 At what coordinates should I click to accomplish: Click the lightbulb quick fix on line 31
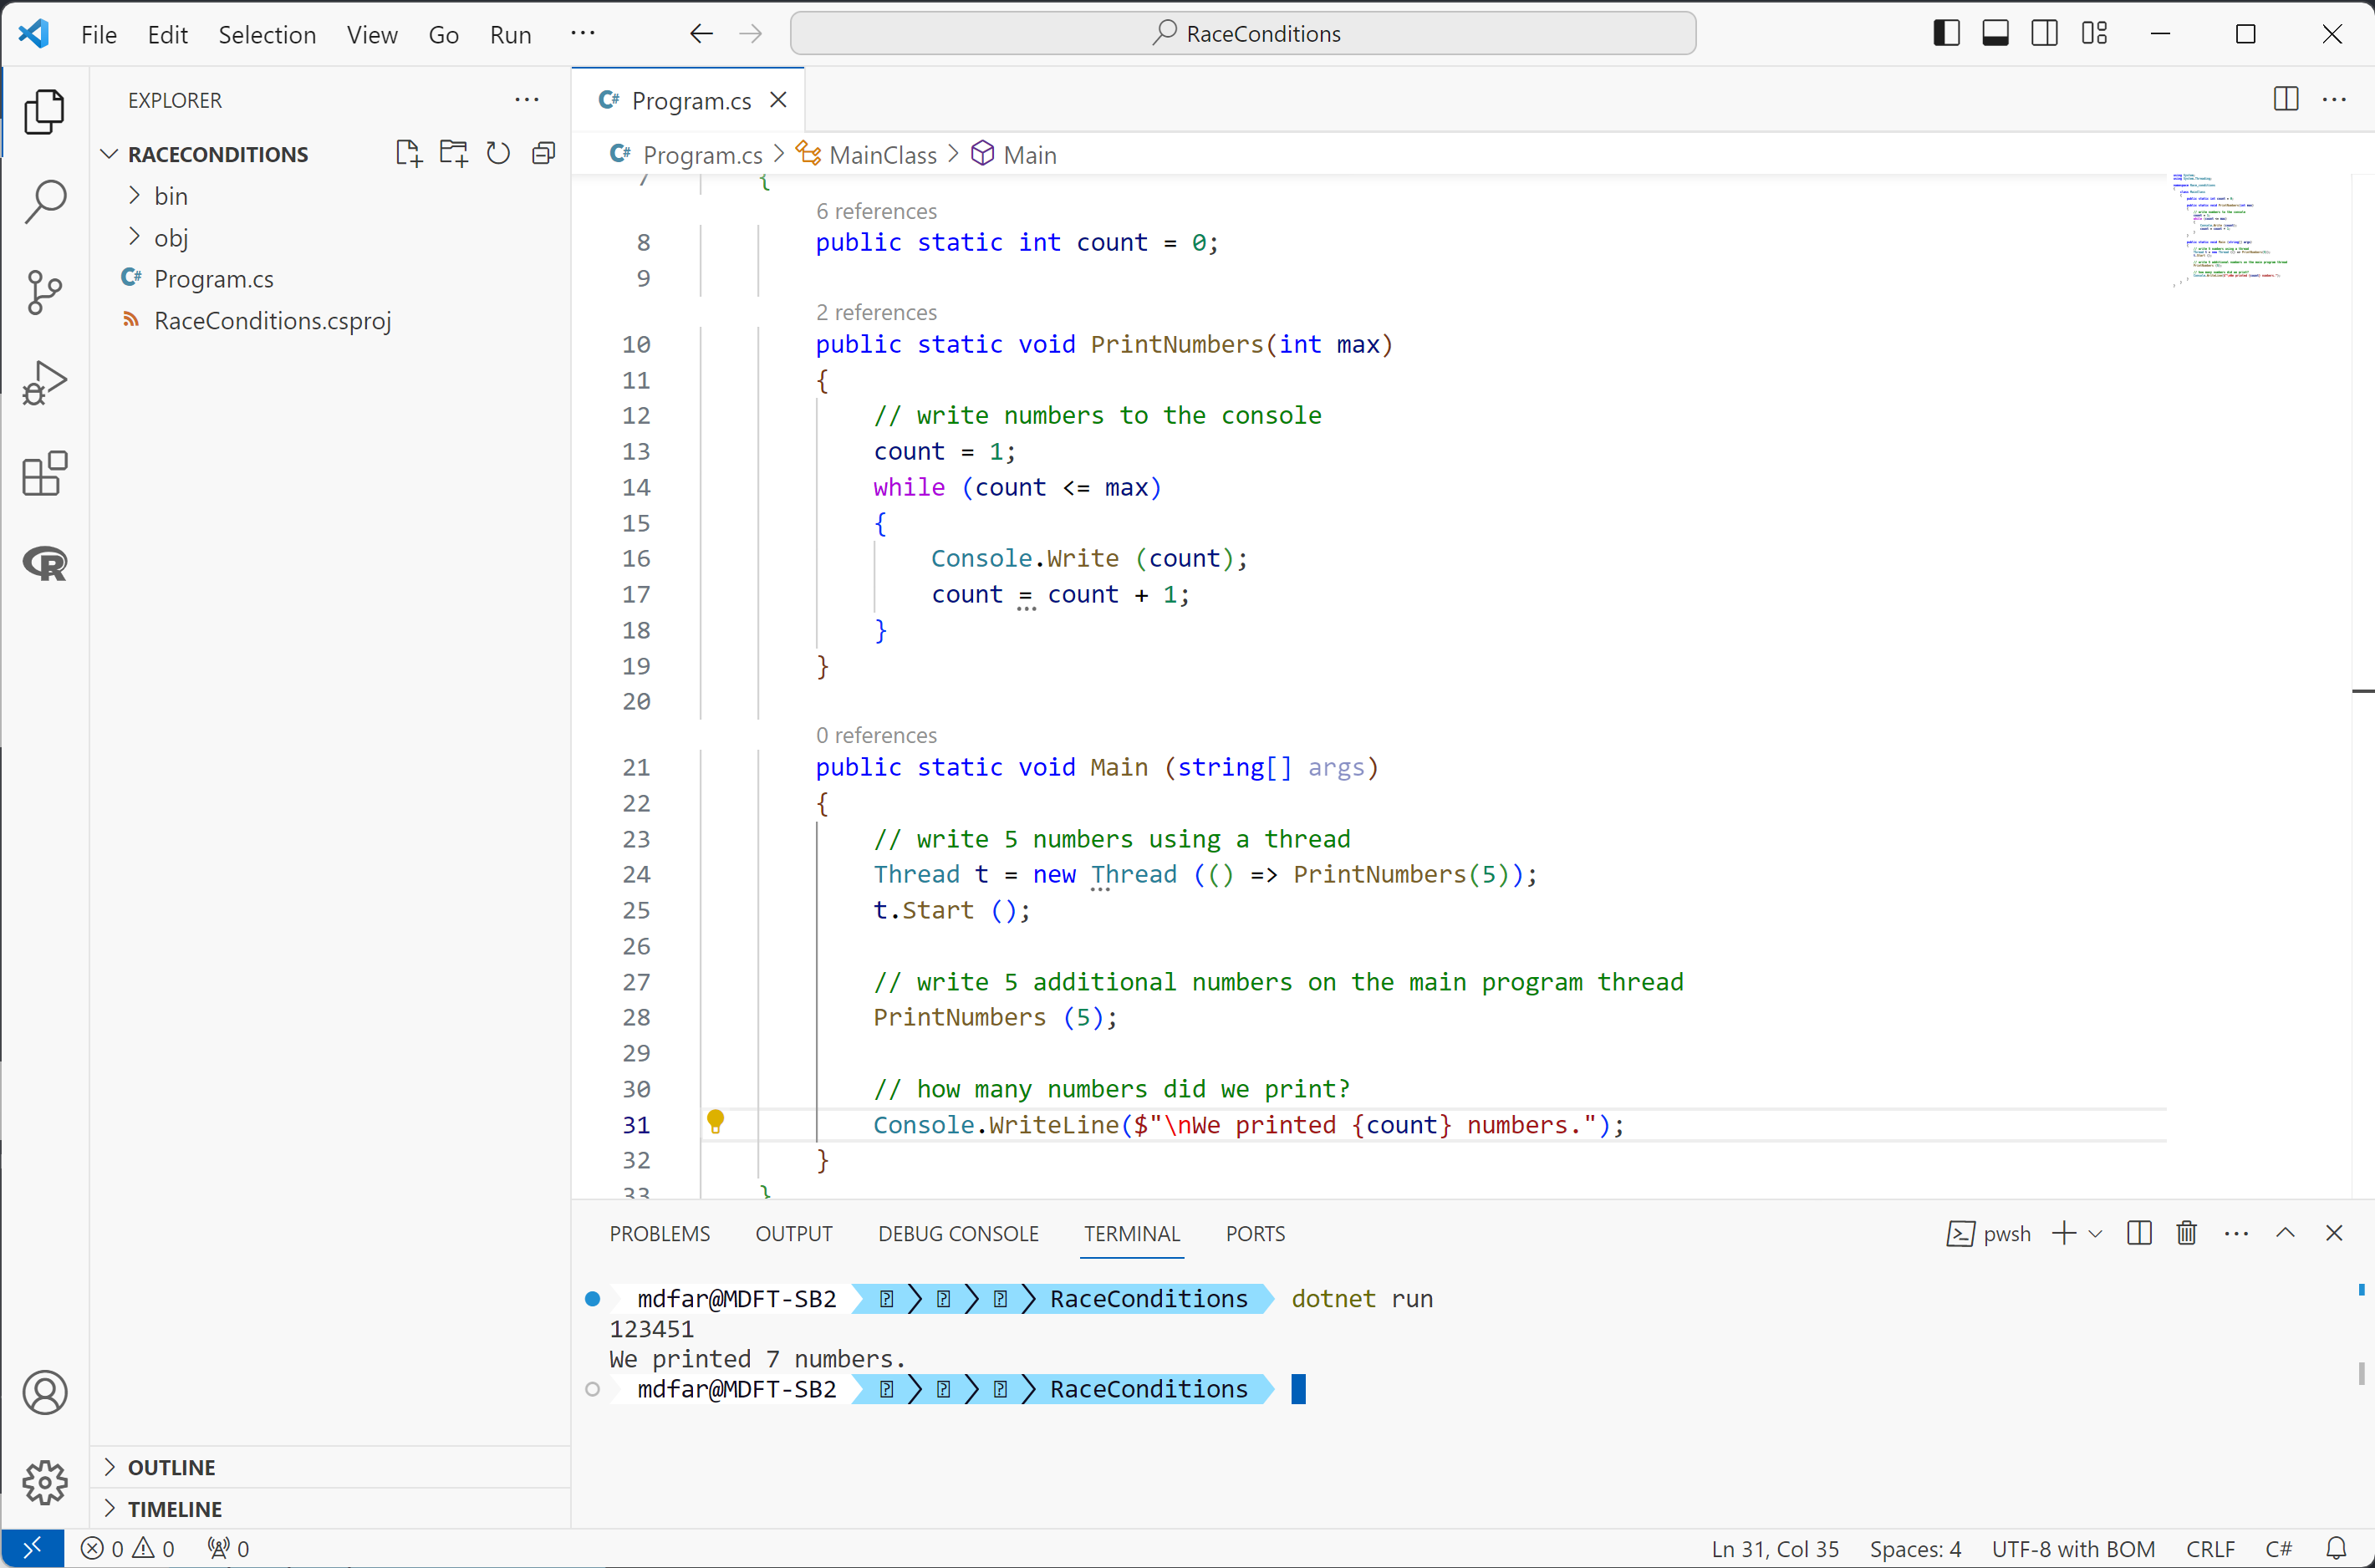716,1122
